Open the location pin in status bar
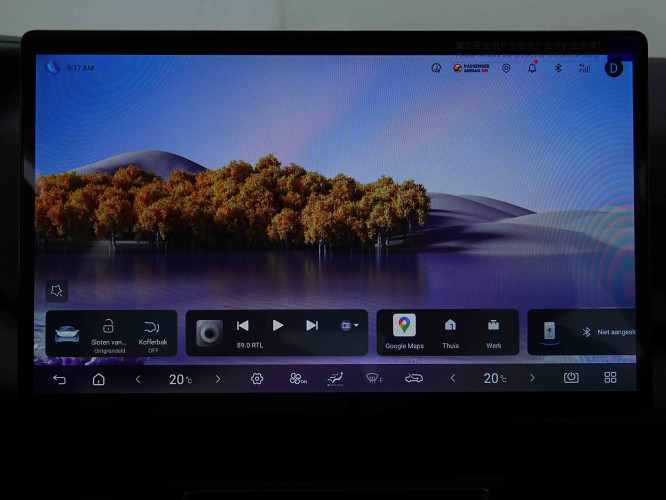The height and width of the screenshot is (500, 666). pyautogui.click(x=506, y=68)
